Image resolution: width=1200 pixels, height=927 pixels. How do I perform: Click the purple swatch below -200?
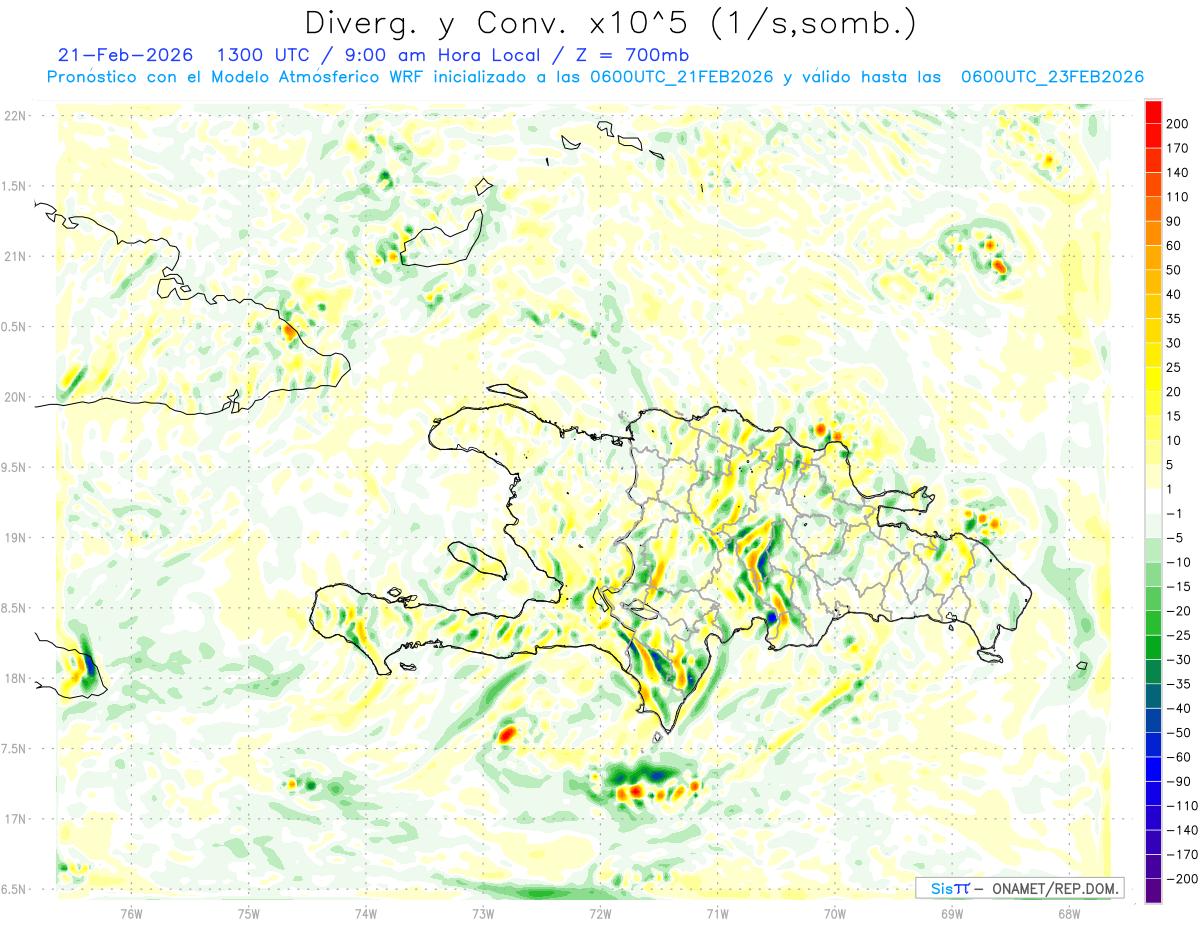pos(1153,890)
